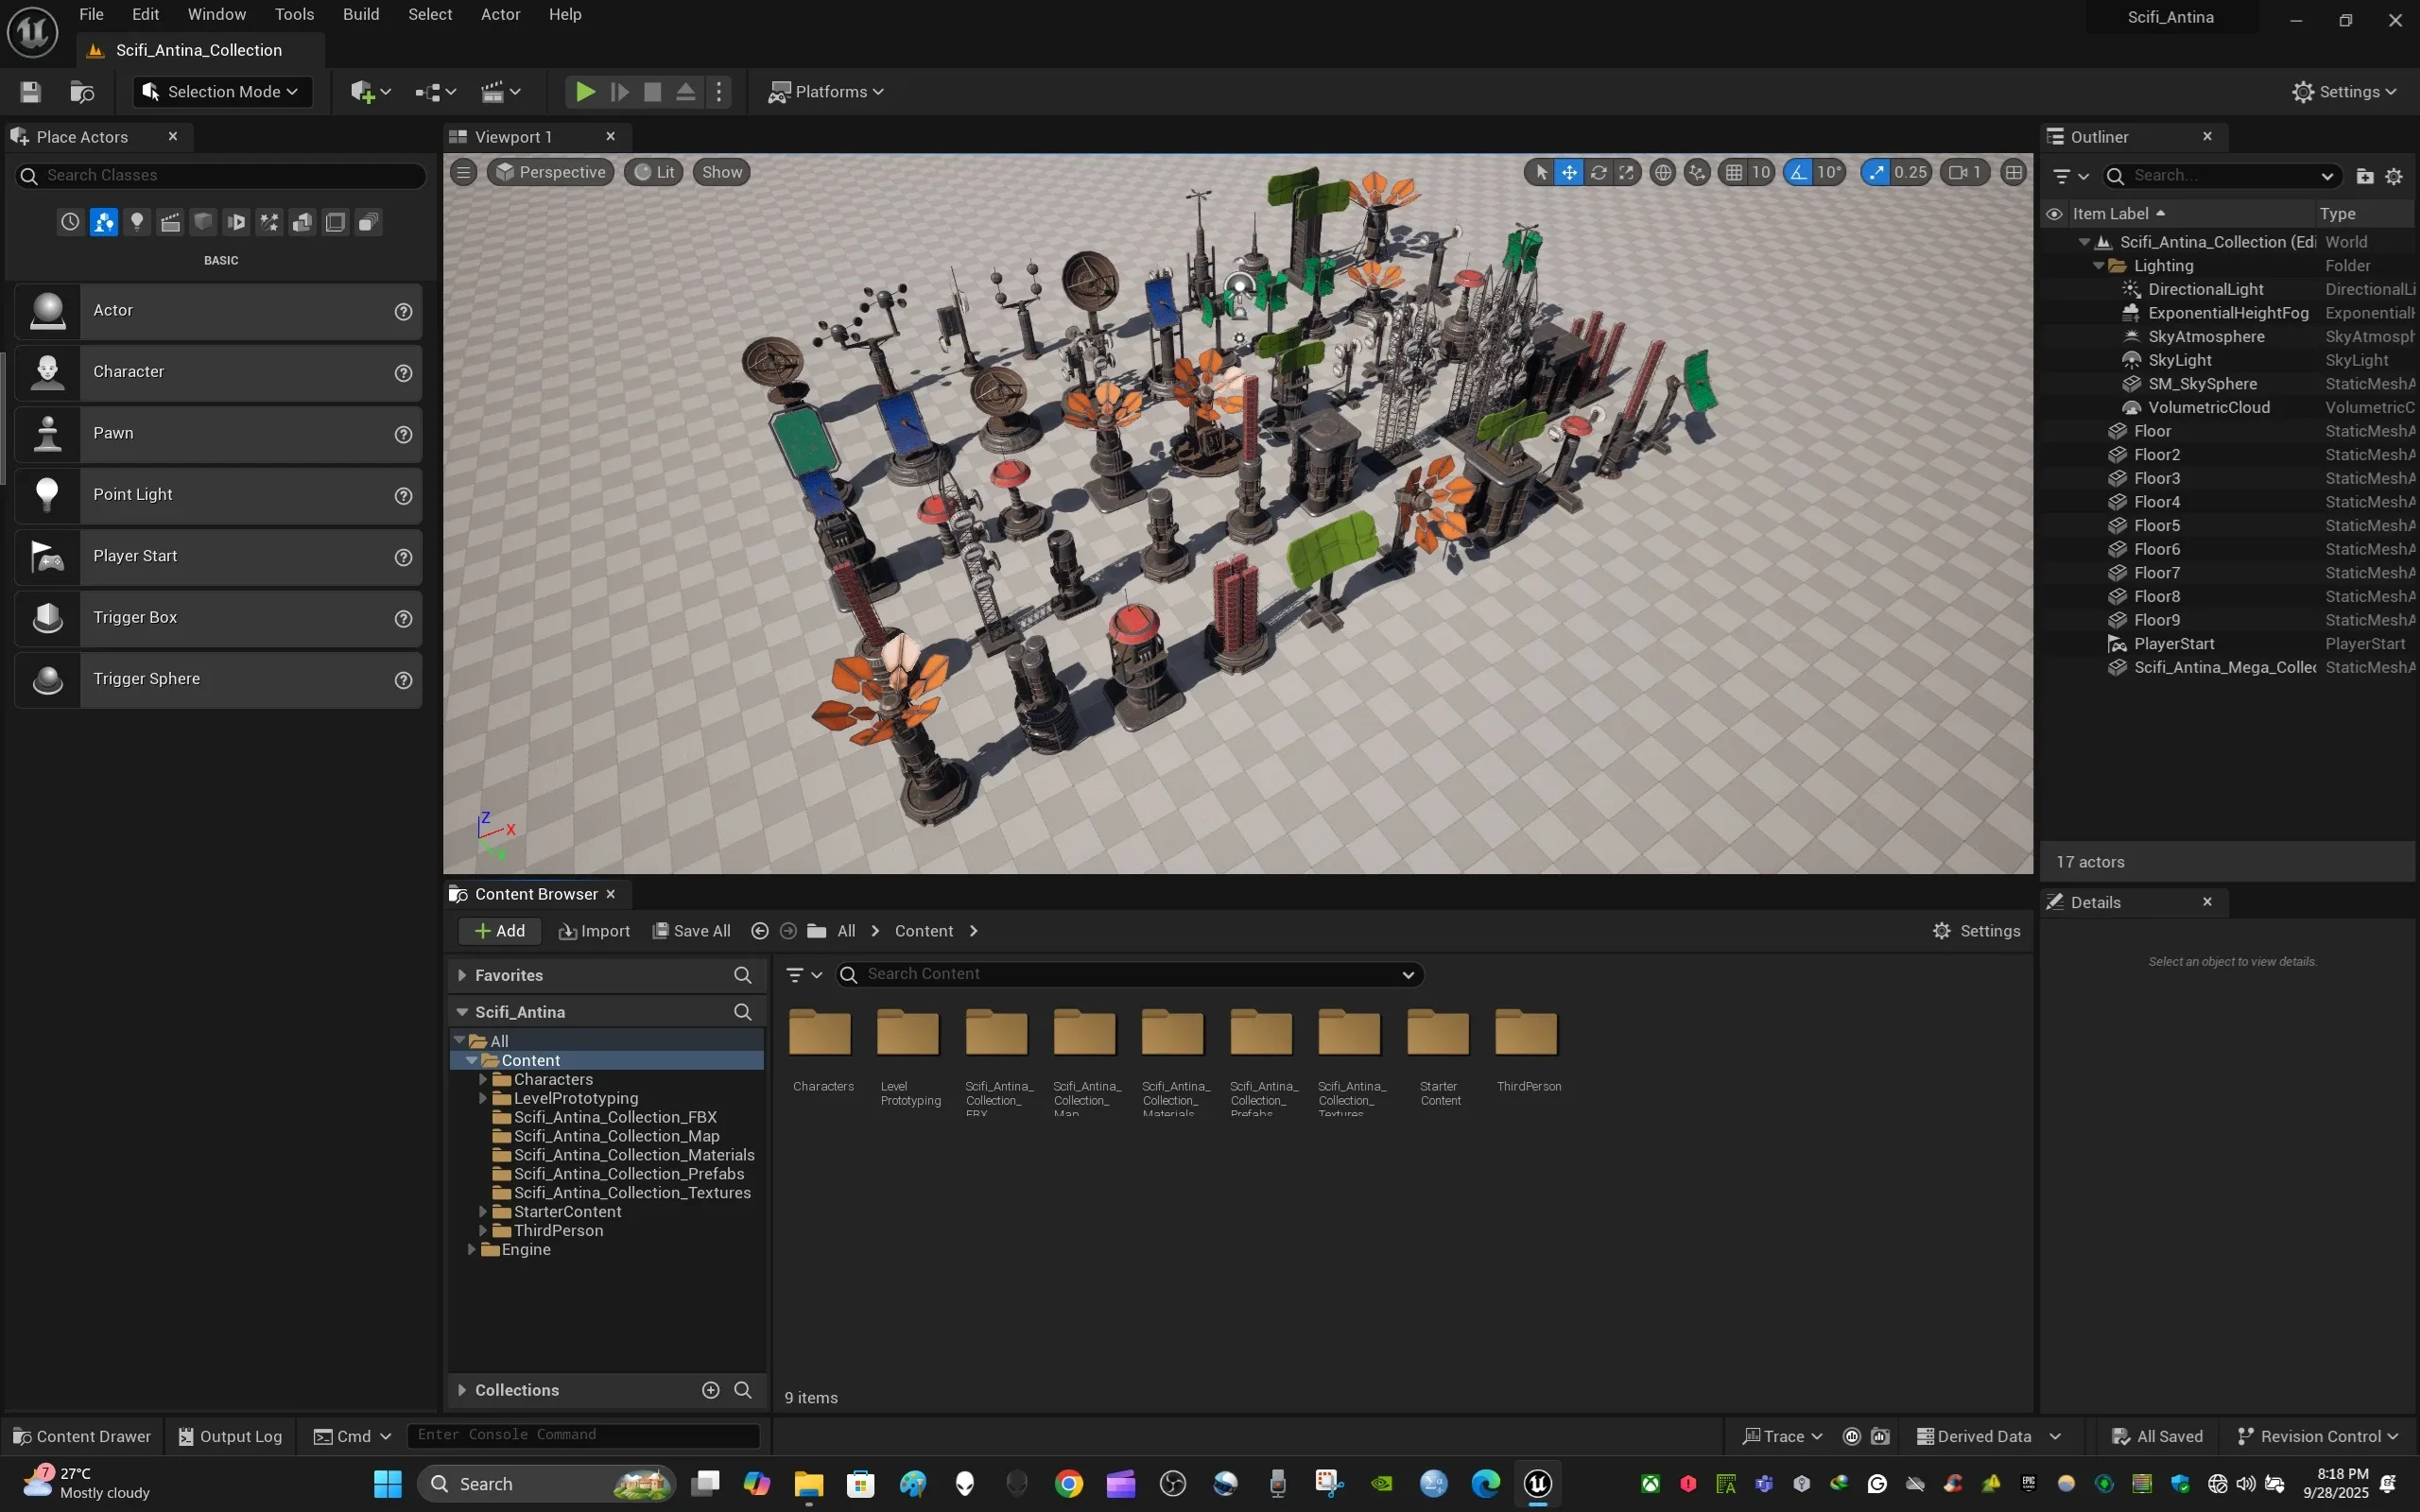Click the Save current level icon

pos(30,92)
